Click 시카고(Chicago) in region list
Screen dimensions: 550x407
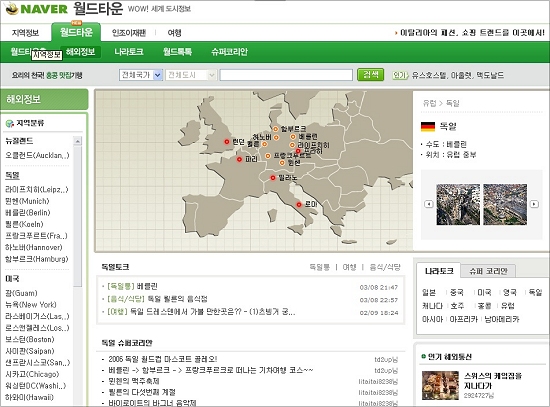point(32,374)
